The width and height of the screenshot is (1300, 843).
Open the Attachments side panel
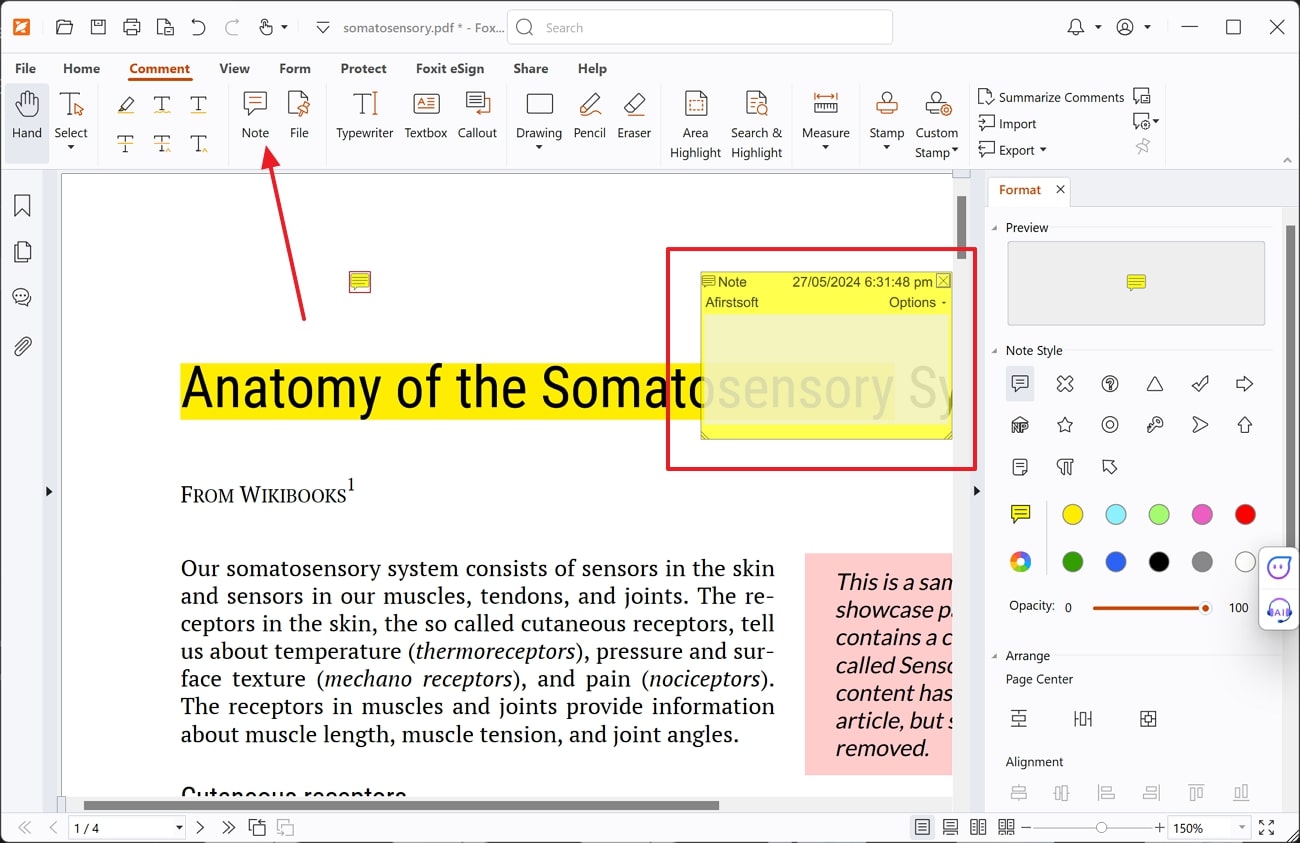(22, 346)
